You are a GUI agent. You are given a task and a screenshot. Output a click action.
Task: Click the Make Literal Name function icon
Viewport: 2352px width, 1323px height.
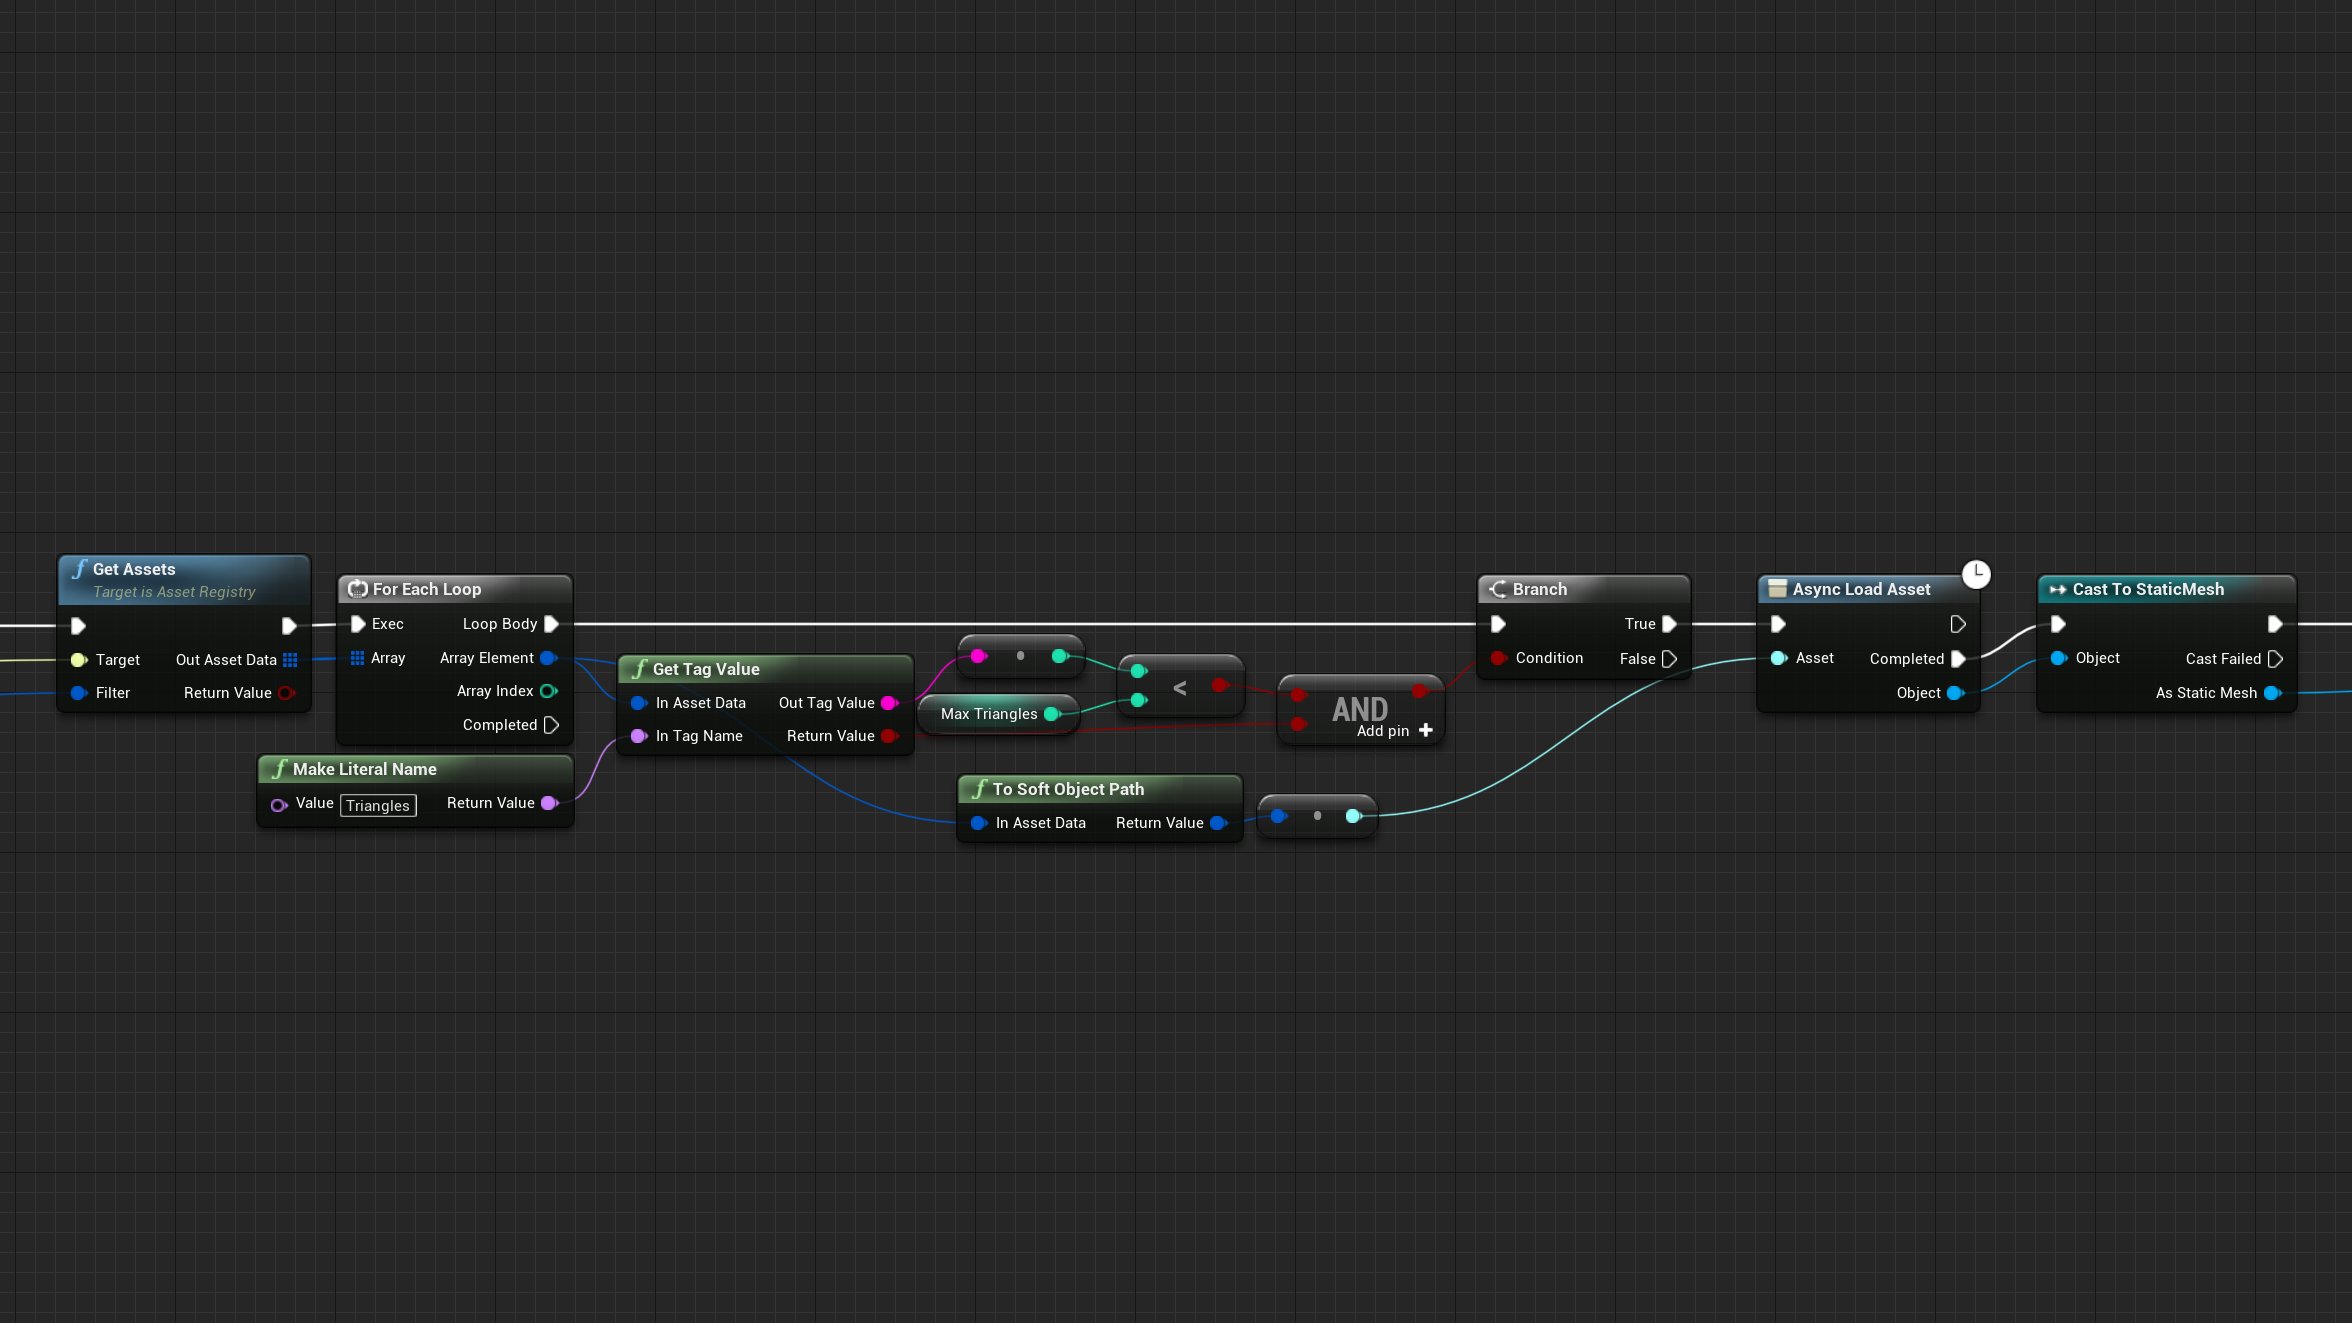[279, 769]
